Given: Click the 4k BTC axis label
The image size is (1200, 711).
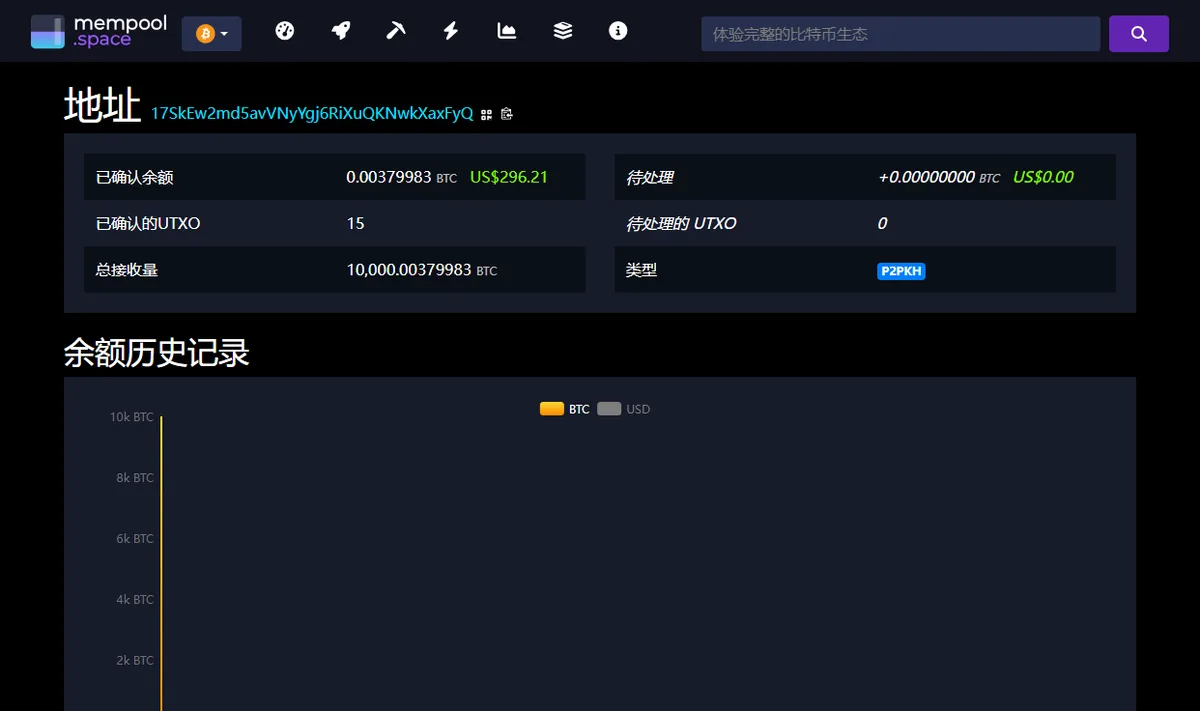Looking at the screenshot, I should pyautogui.click(x=135, y=600).
